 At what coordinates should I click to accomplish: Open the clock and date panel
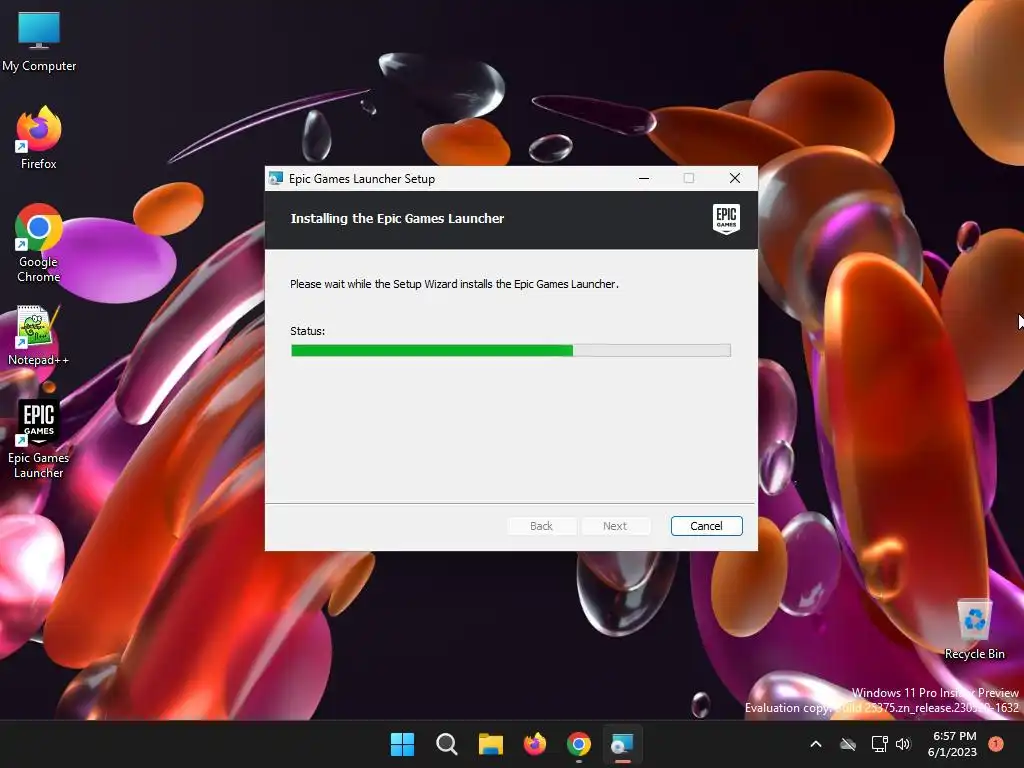pos(952,744)
